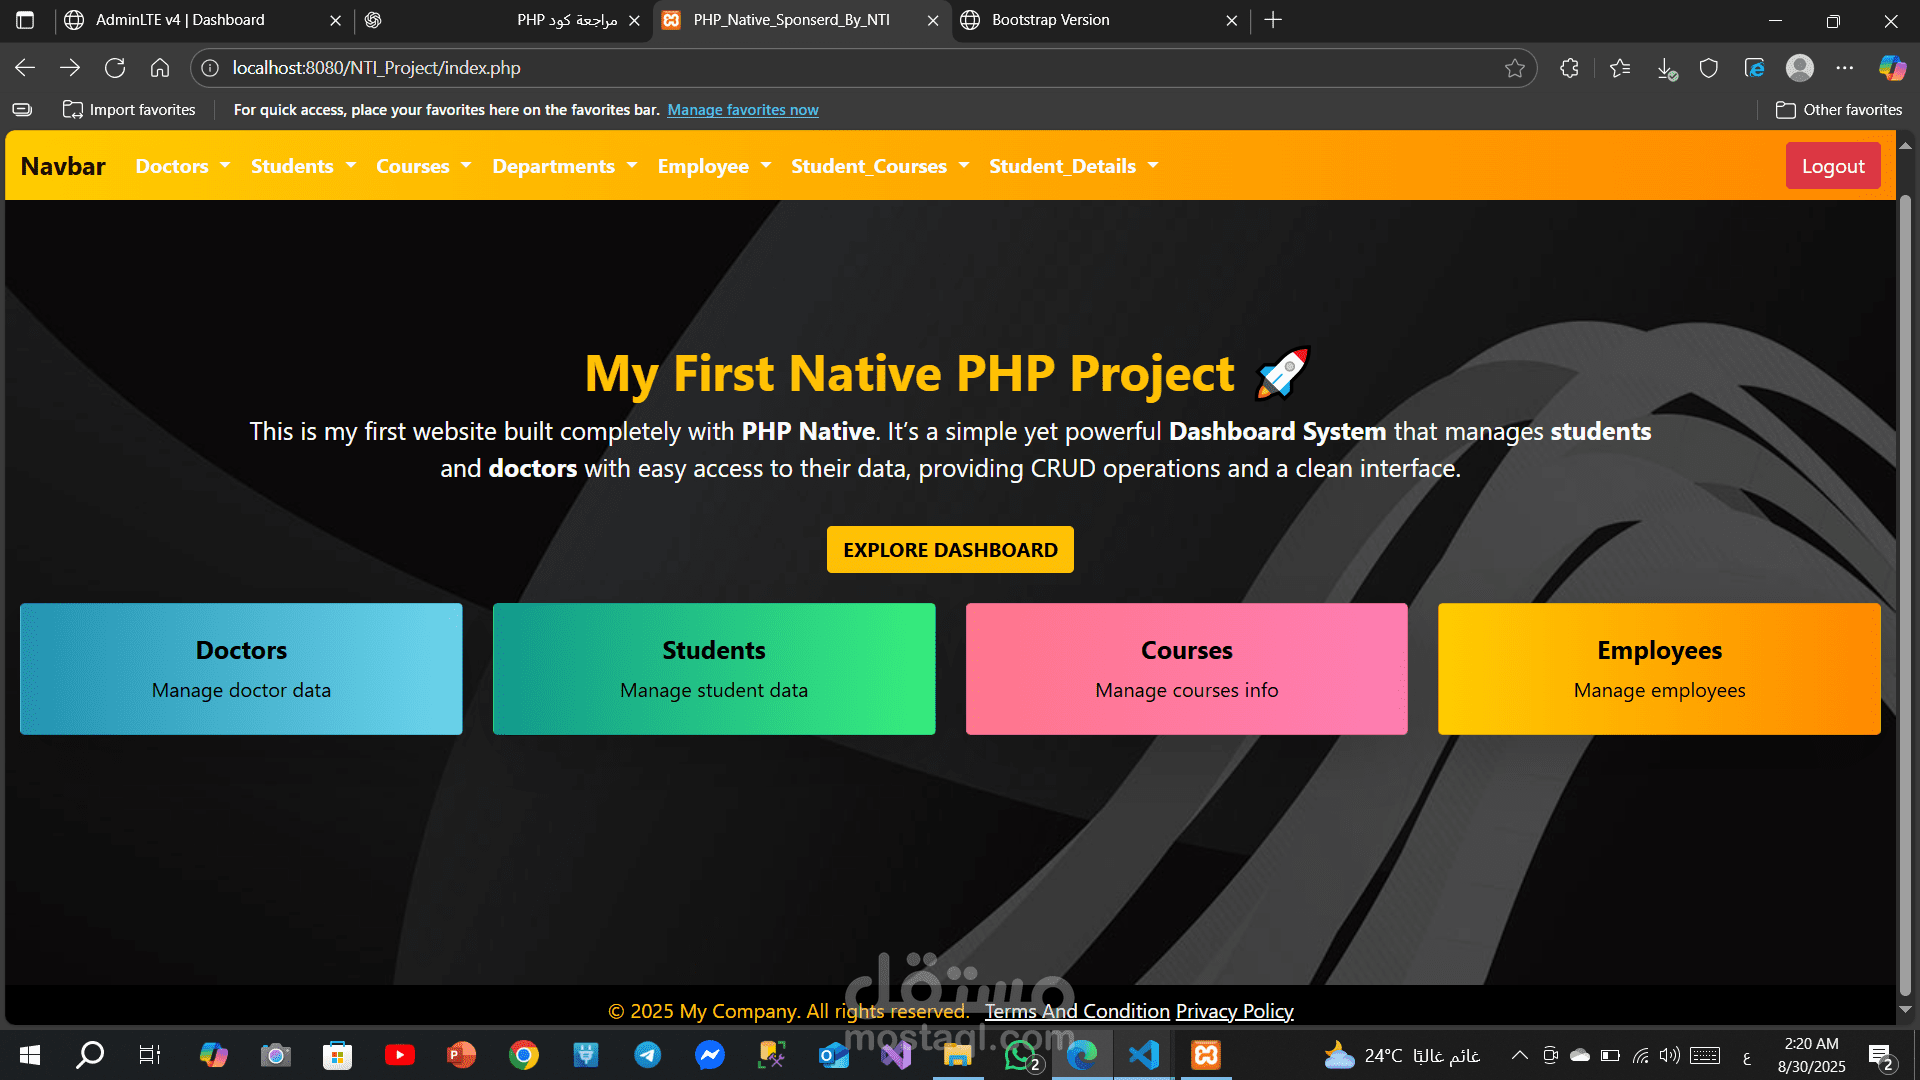The width and height of the screenshot is (1920, 1080).
Task: Open the Students card
Action: pyautogui.click(x=714, y=669)
